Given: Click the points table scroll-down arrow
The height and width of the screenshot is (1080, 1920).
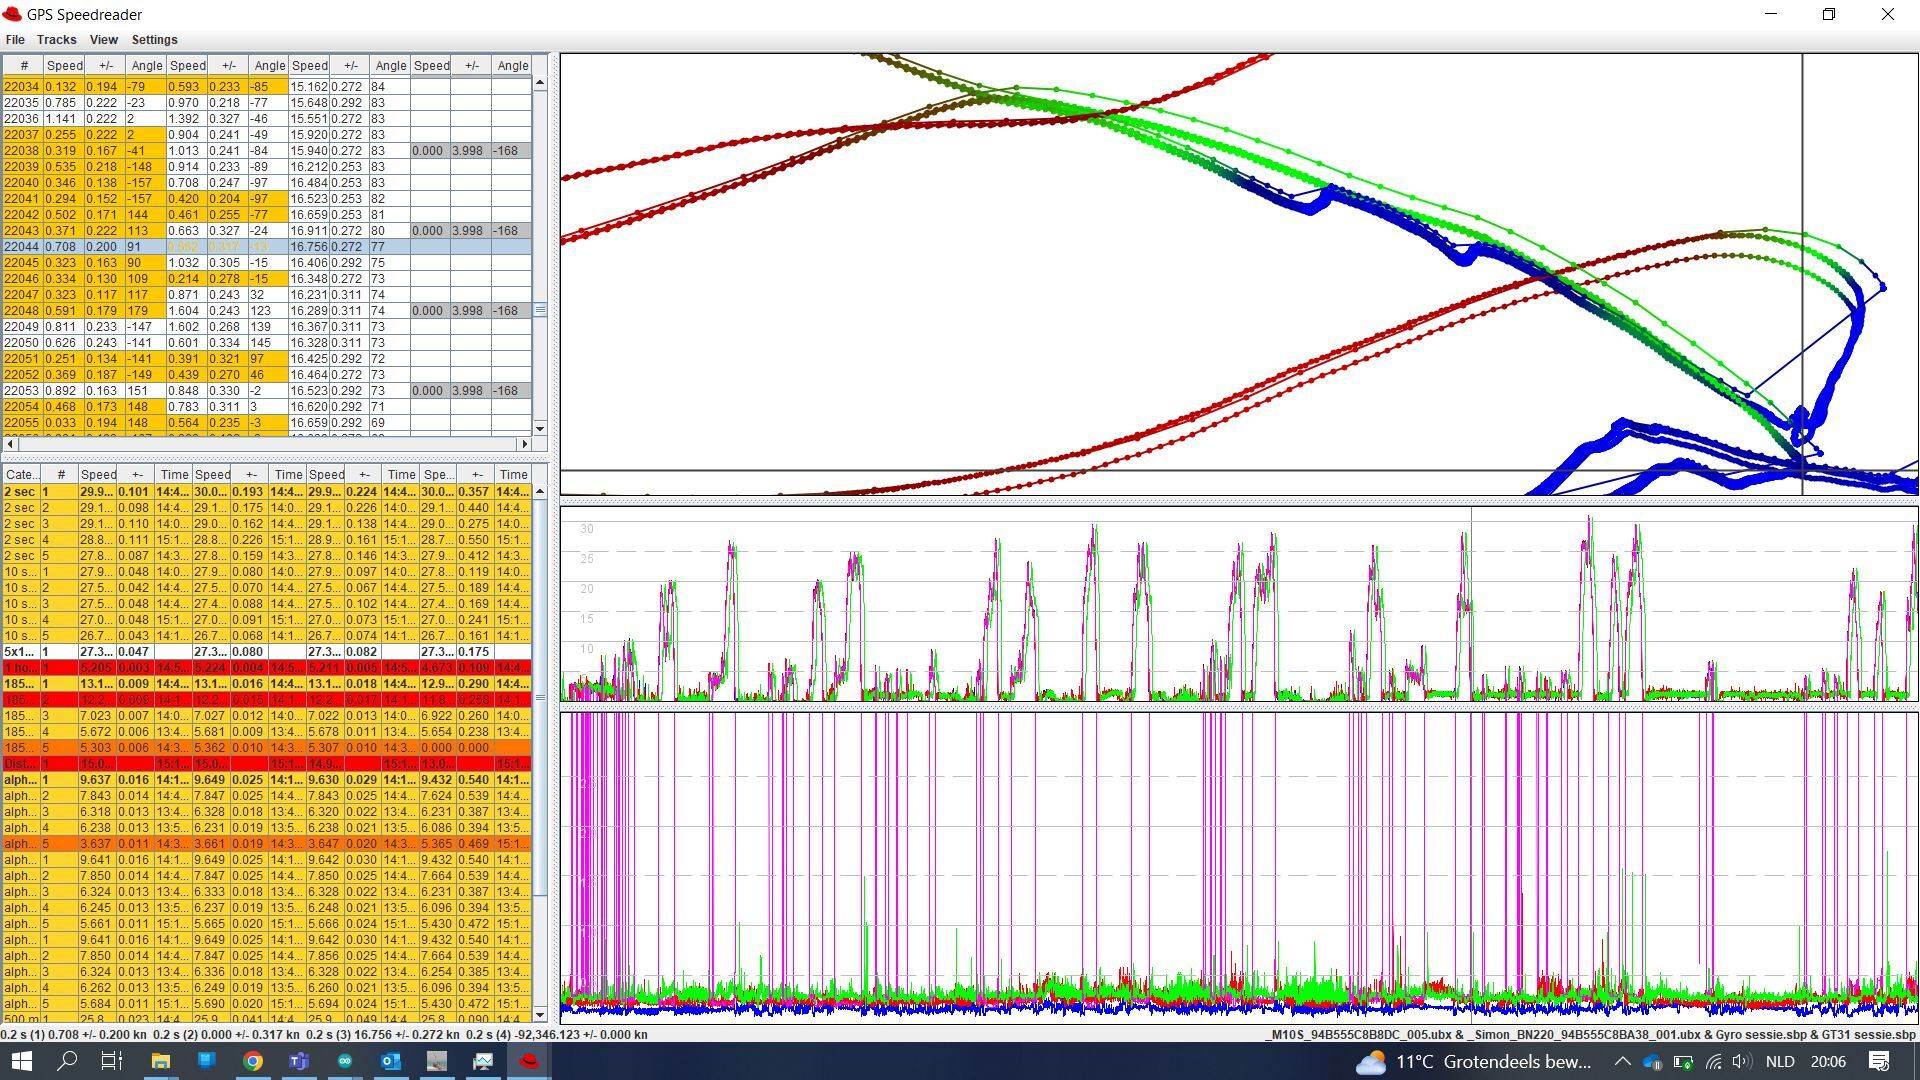Looking at the screenshot, I should pos(540,428).
